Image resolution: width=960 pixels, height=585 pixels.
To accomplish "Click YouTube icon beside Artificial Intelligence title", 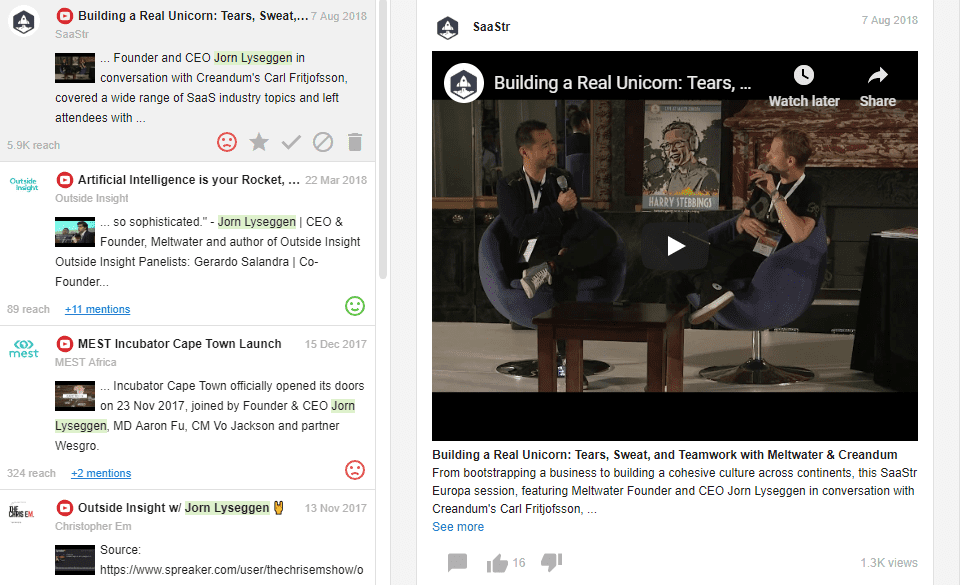I will pos(64,180).
